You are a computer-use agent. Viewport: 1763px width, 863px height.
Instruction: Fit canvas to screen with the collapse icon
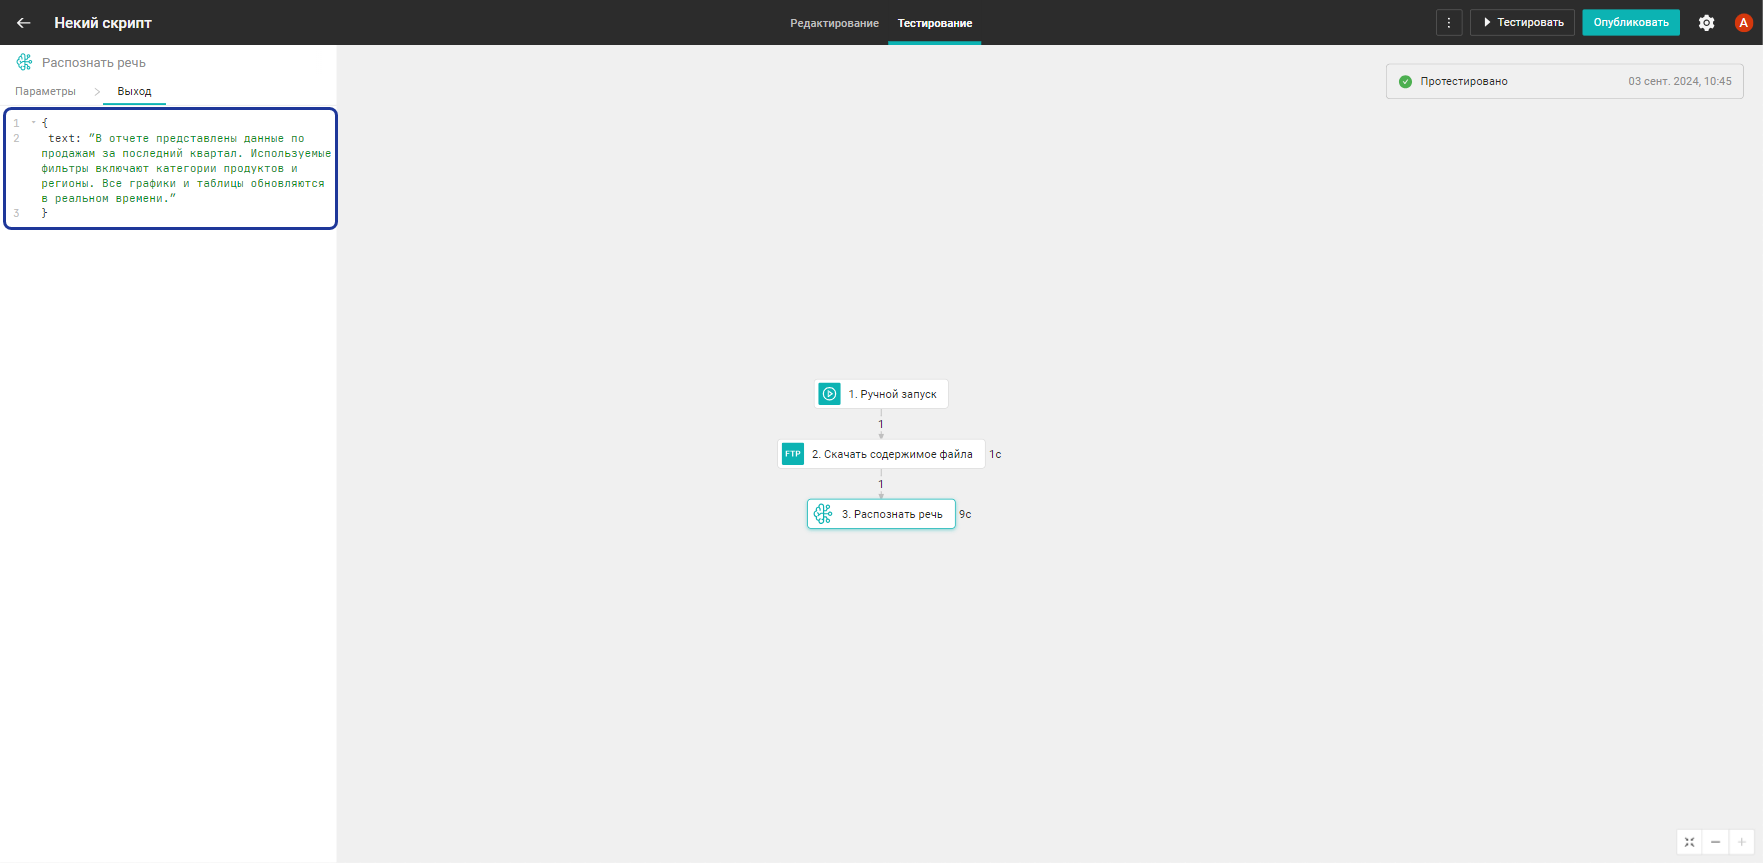(1690, 842)
